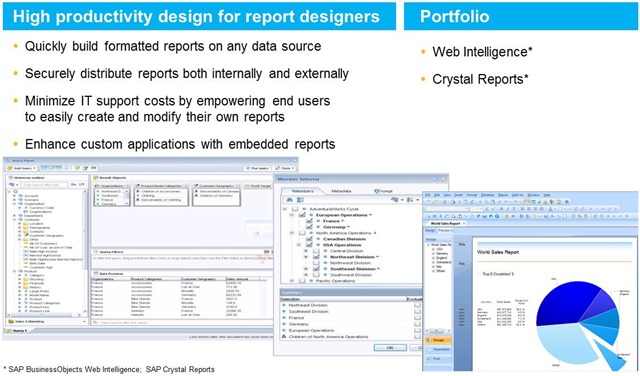Click the binoculars search icon in Member Selector
This screenshot has width=640, height=376.
coord(289,200)
